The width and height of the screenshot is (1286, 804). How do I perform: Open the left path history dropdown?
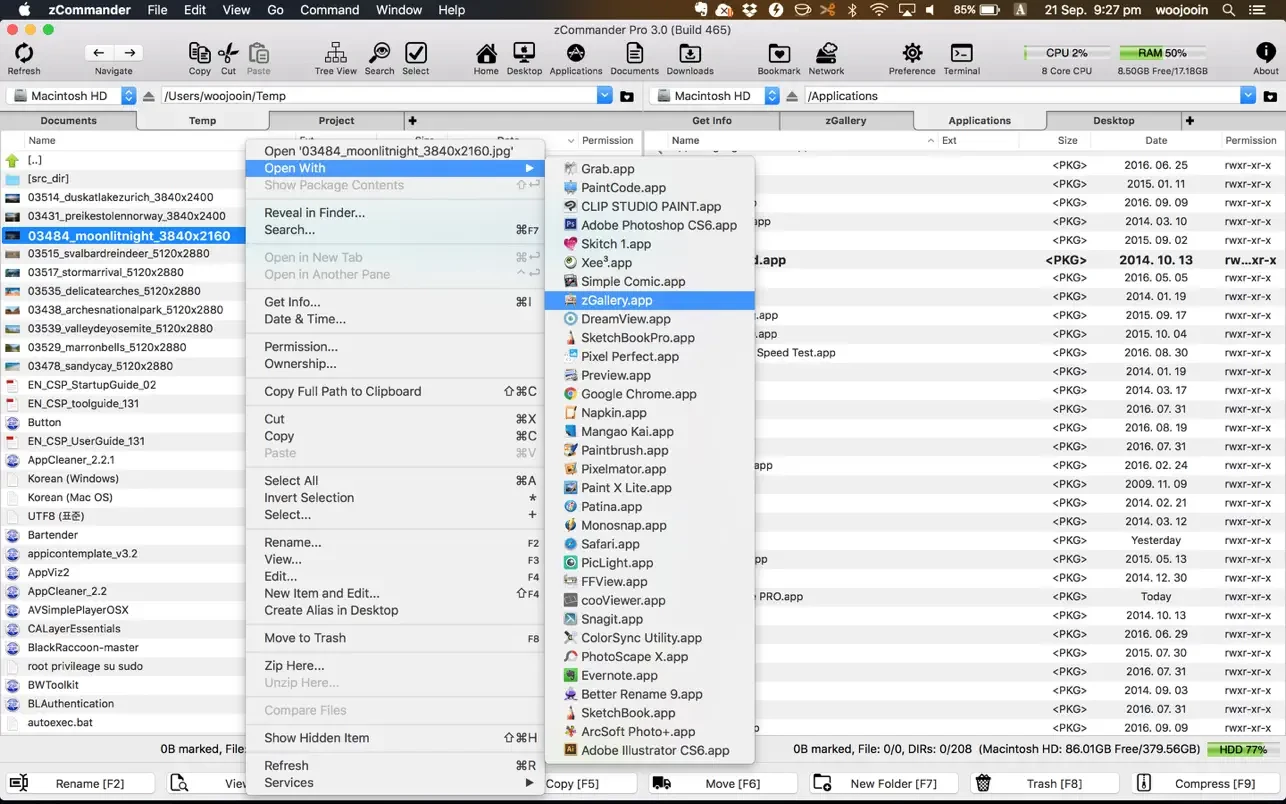604,96
